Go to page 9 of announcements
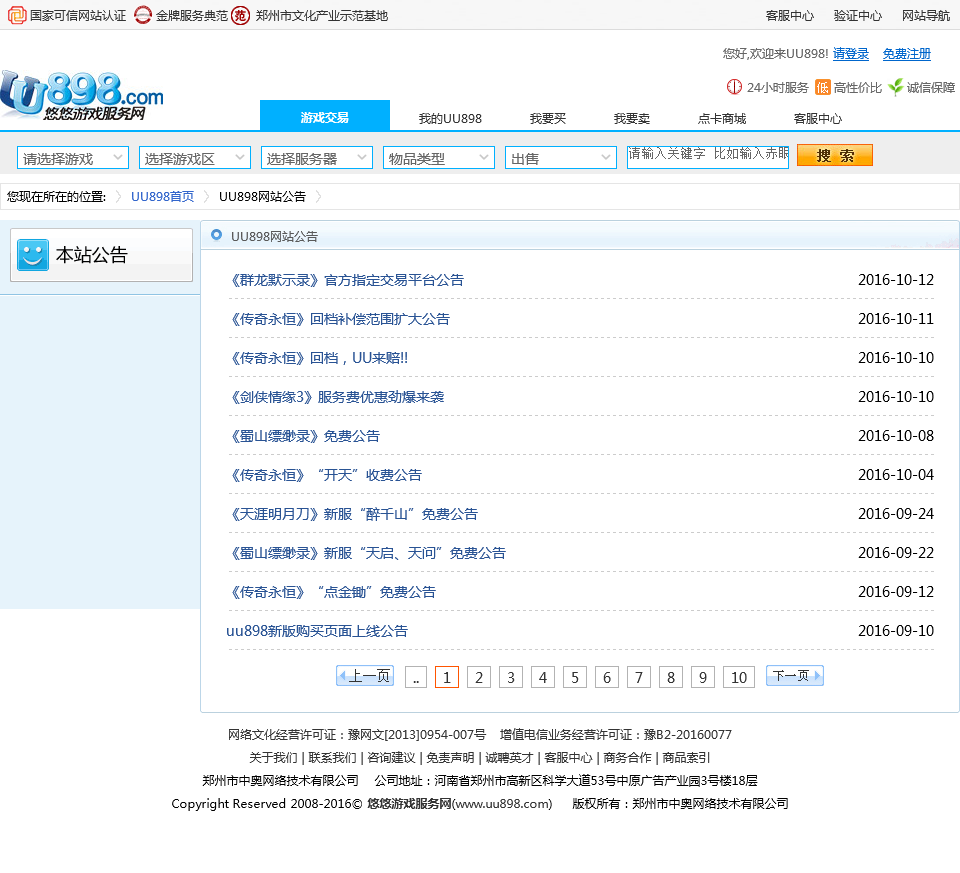Image resolution: width=960 pixels, height=873 pixels. pos(703,677)
